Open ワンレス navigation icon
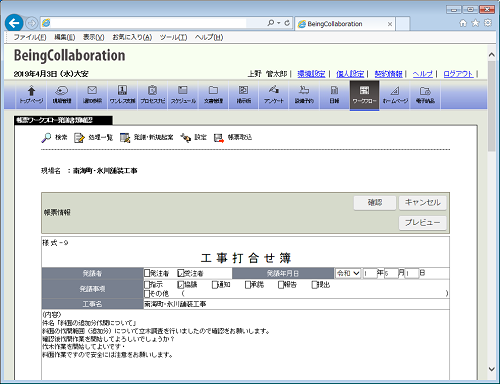500x384 pixels. point(122,95)
